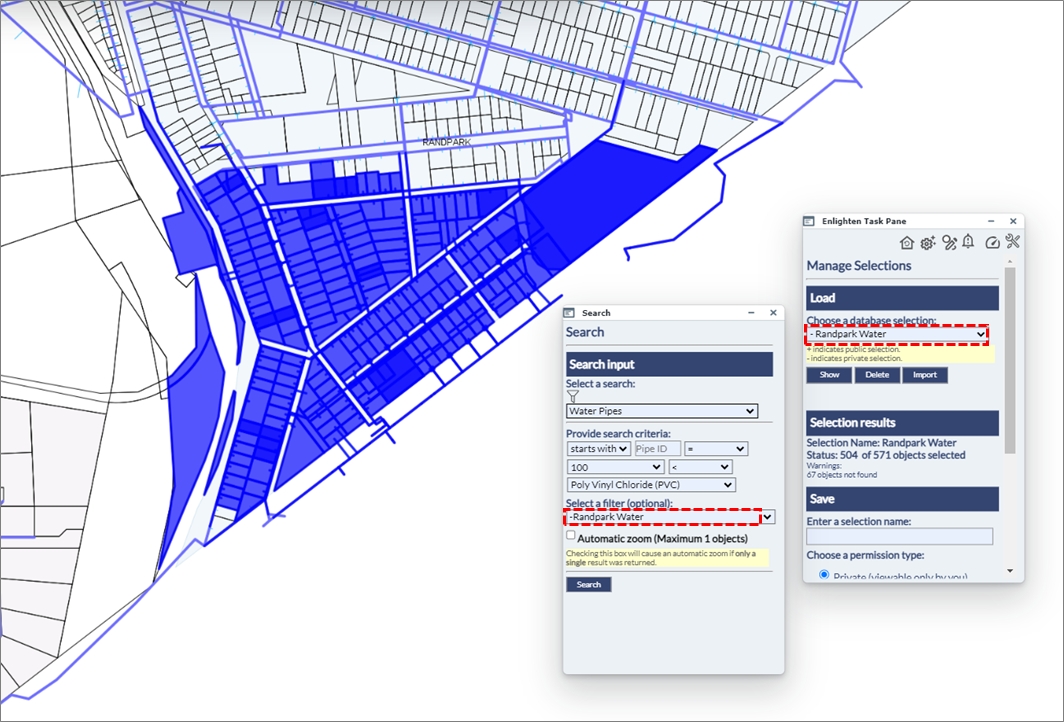Click the Delete selection button
This screenshot has width=1064, height=722.
(x=876, y=375)
